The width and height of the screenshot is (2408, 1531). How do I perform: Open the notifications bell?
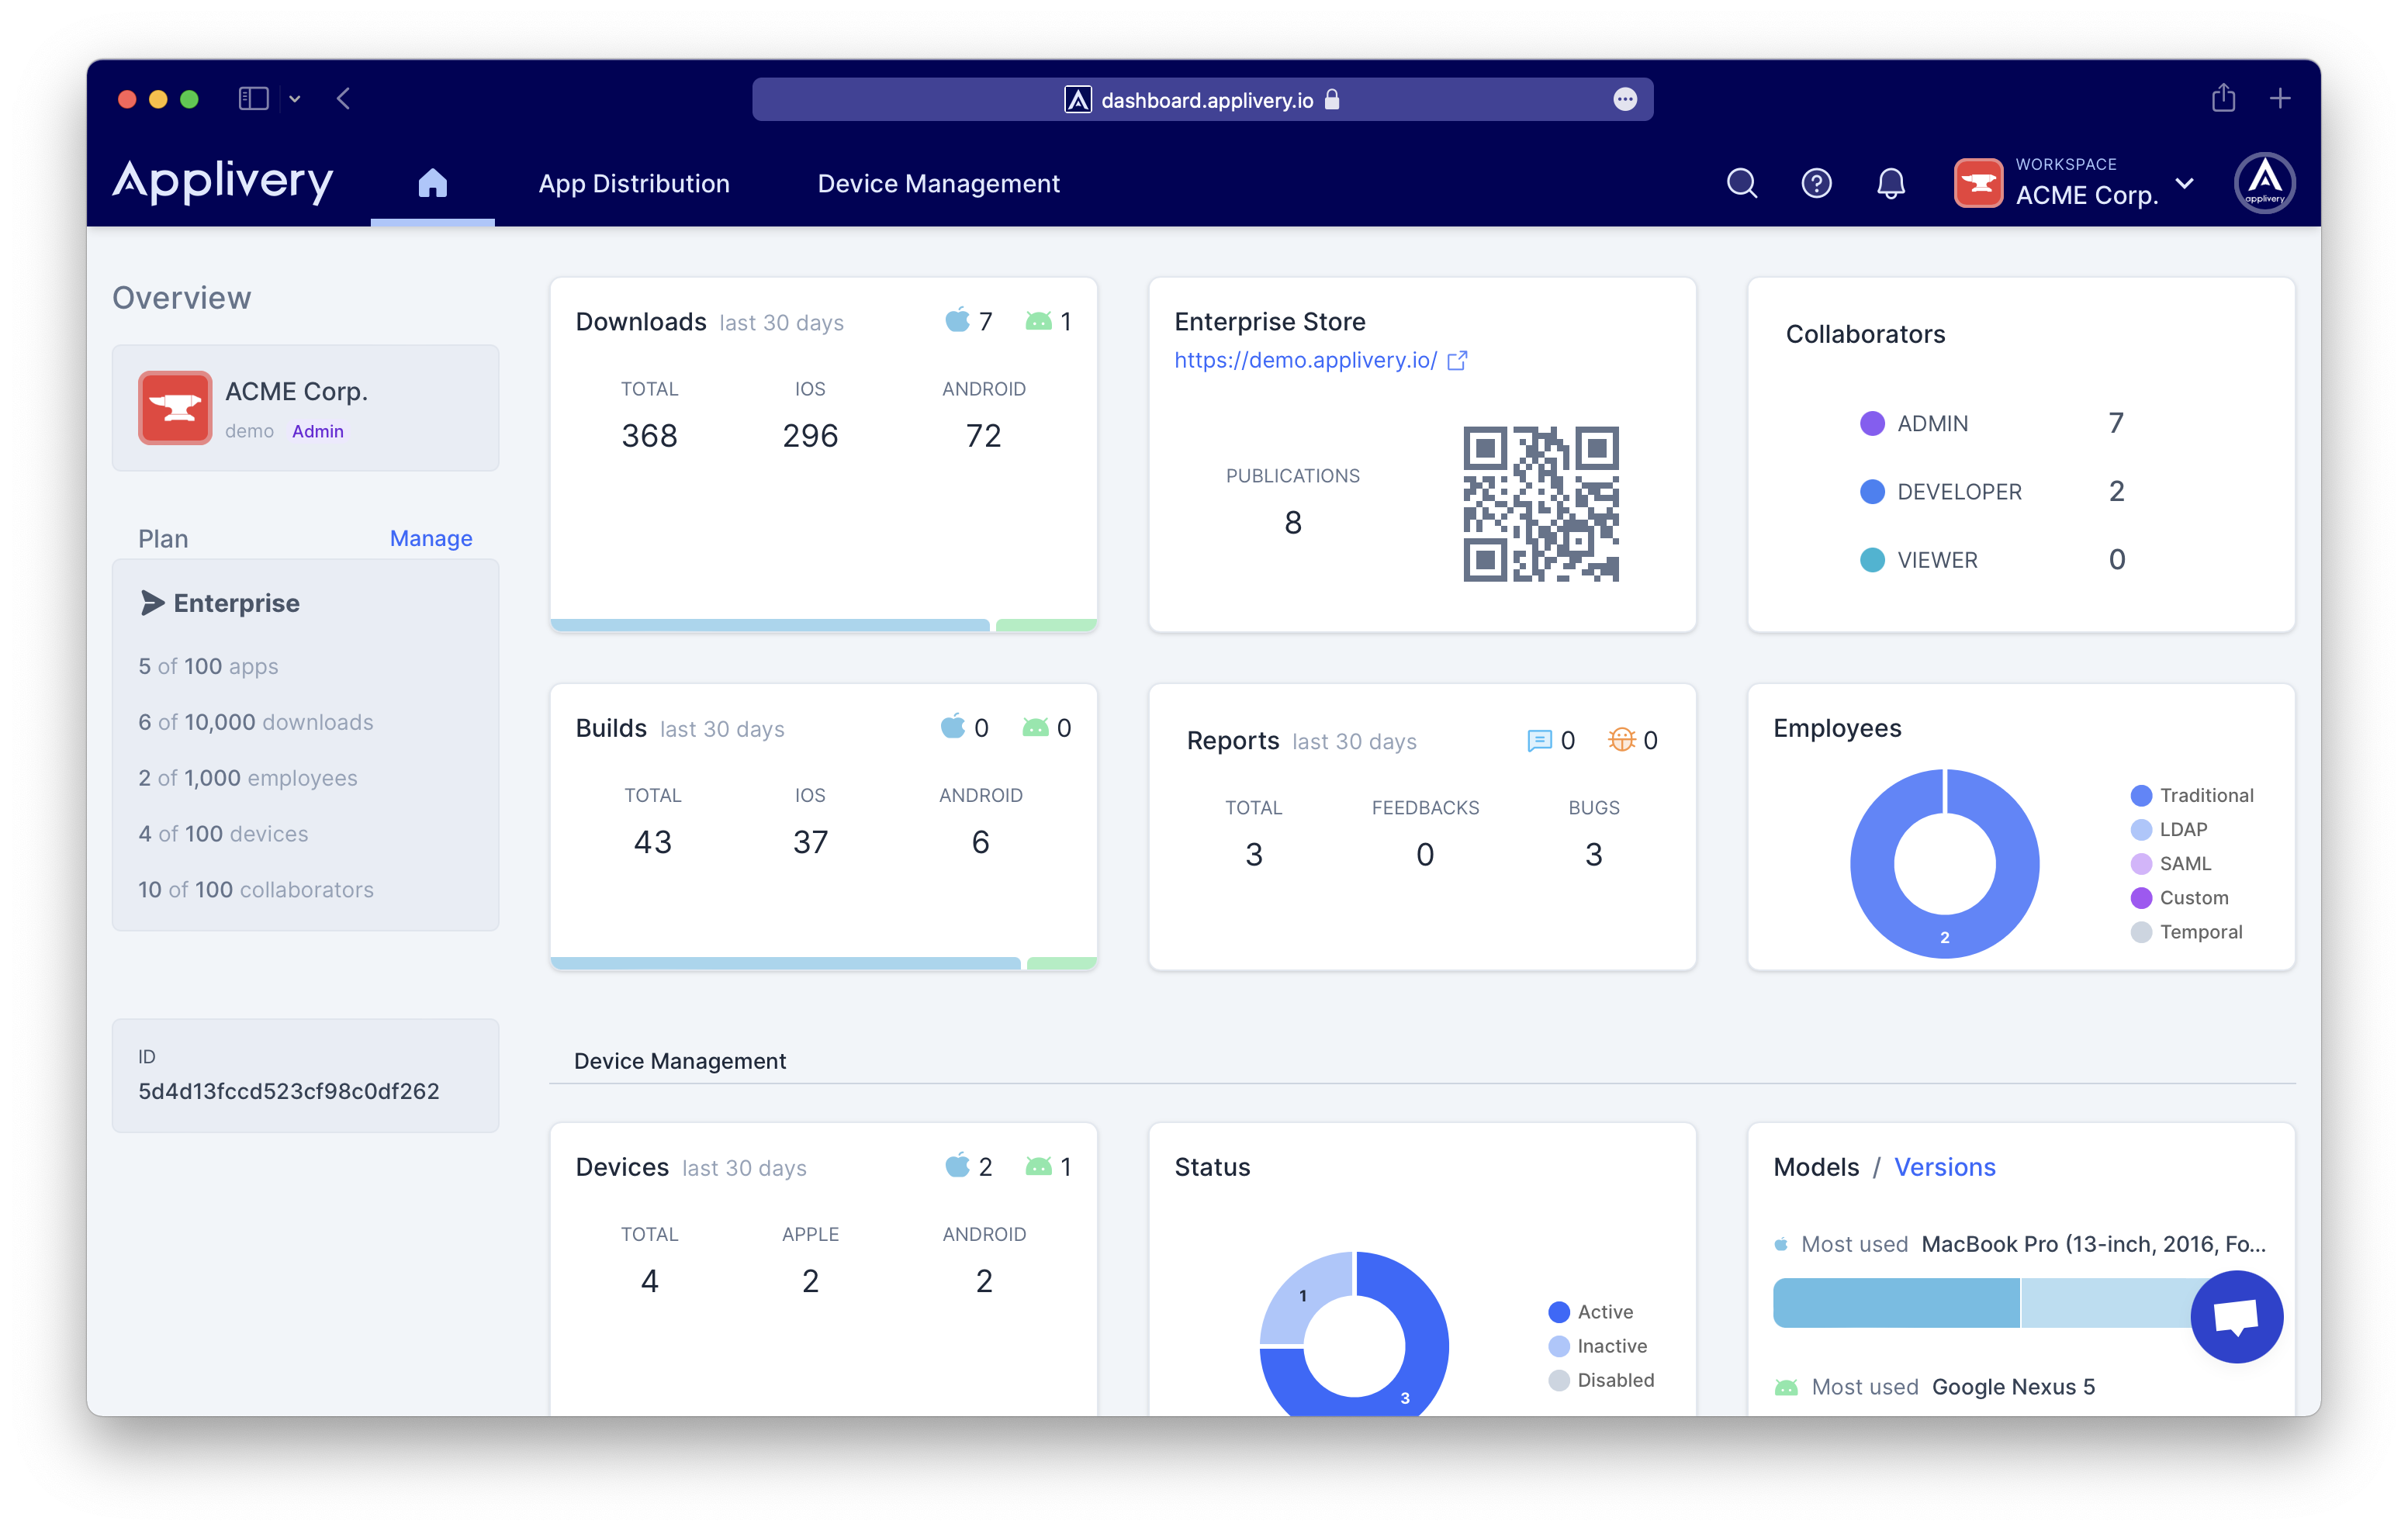click(1890, 183)
